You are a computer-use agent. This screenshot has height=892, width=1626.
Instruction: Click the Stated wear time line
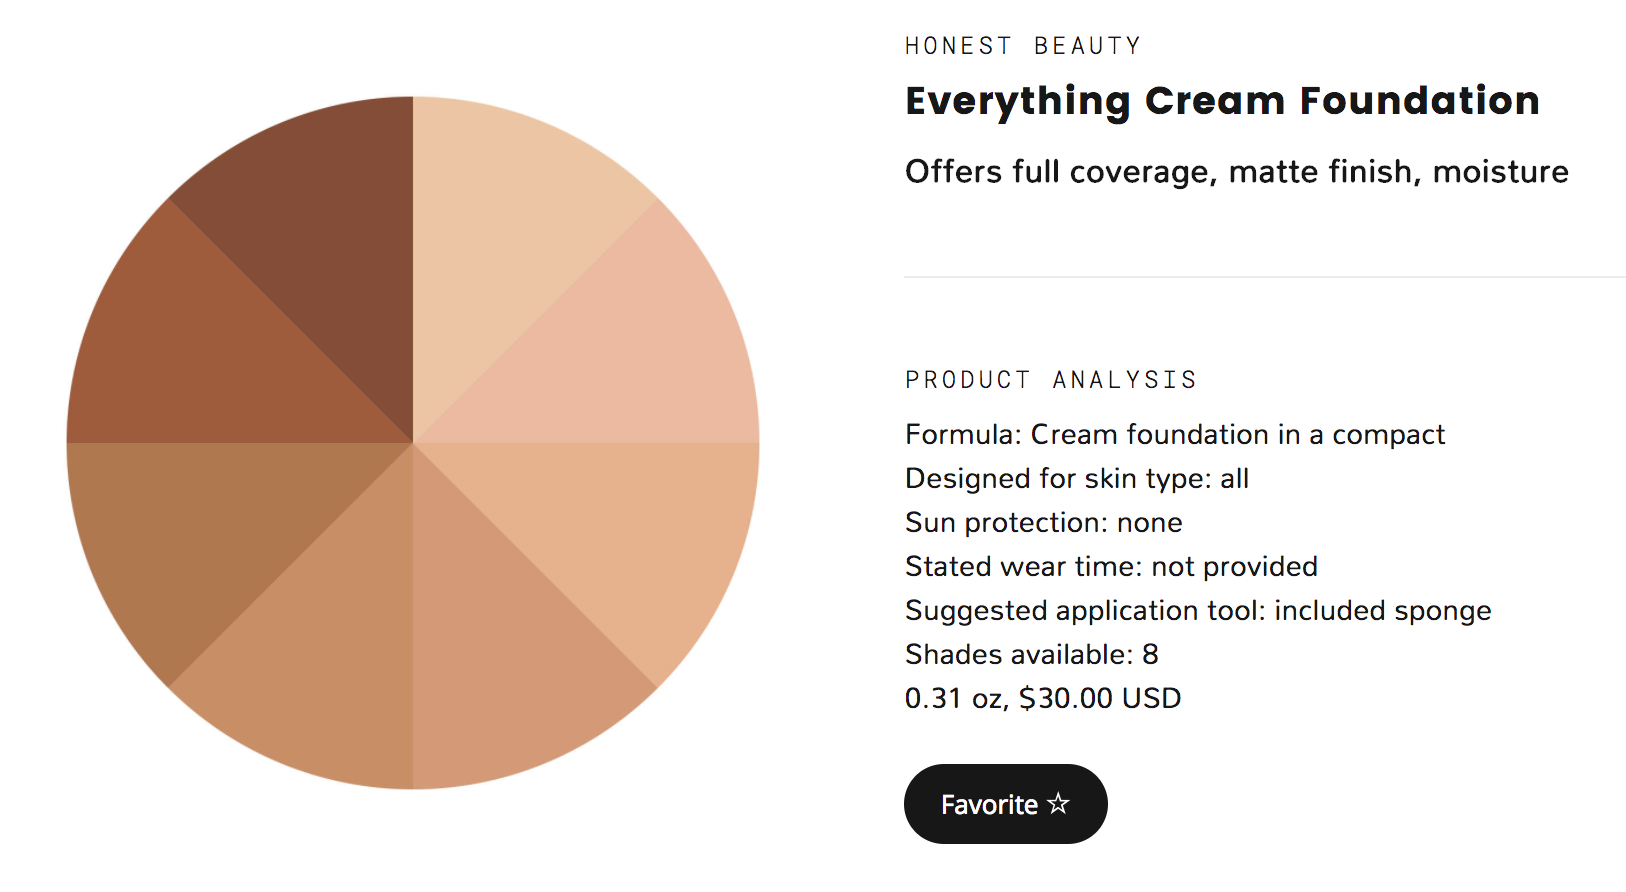pos(1110,567)
